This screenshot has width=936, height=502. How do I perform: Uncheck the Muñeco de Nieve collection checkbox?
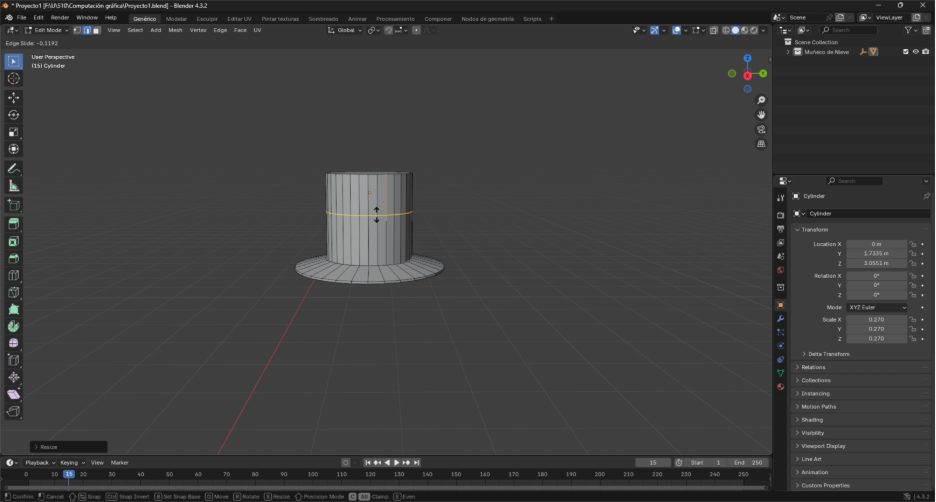pyautogui.click(x=905, y=51)
